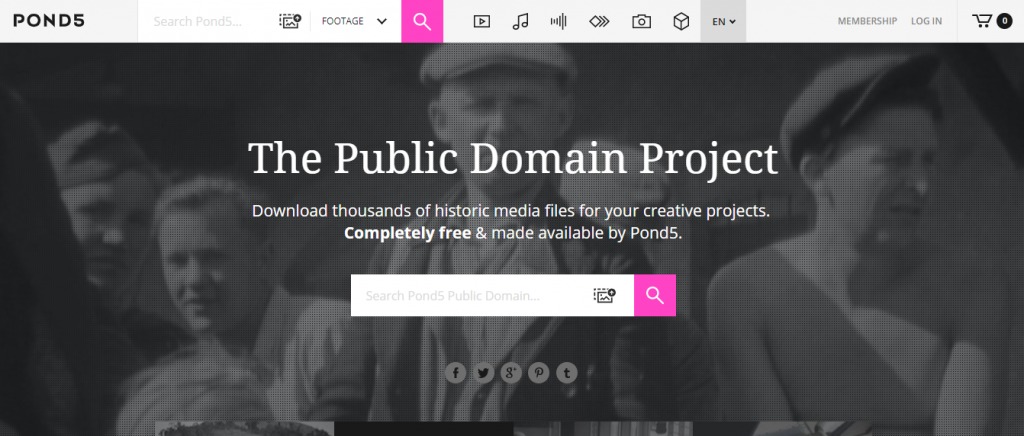Viewport: 1024px width, 436px height.
Task: Share on Twitter
Action: click(x=483, y=373)
